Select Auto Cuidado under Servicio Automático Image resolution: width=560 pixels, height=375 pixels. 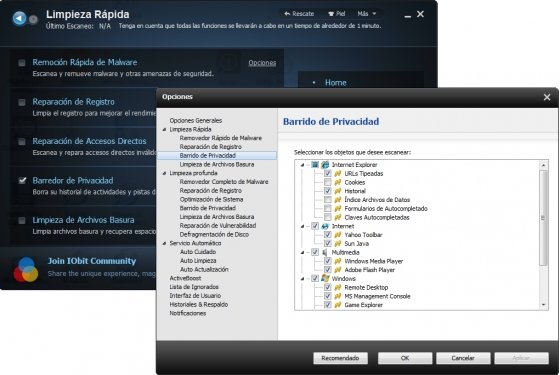point(198,252)
